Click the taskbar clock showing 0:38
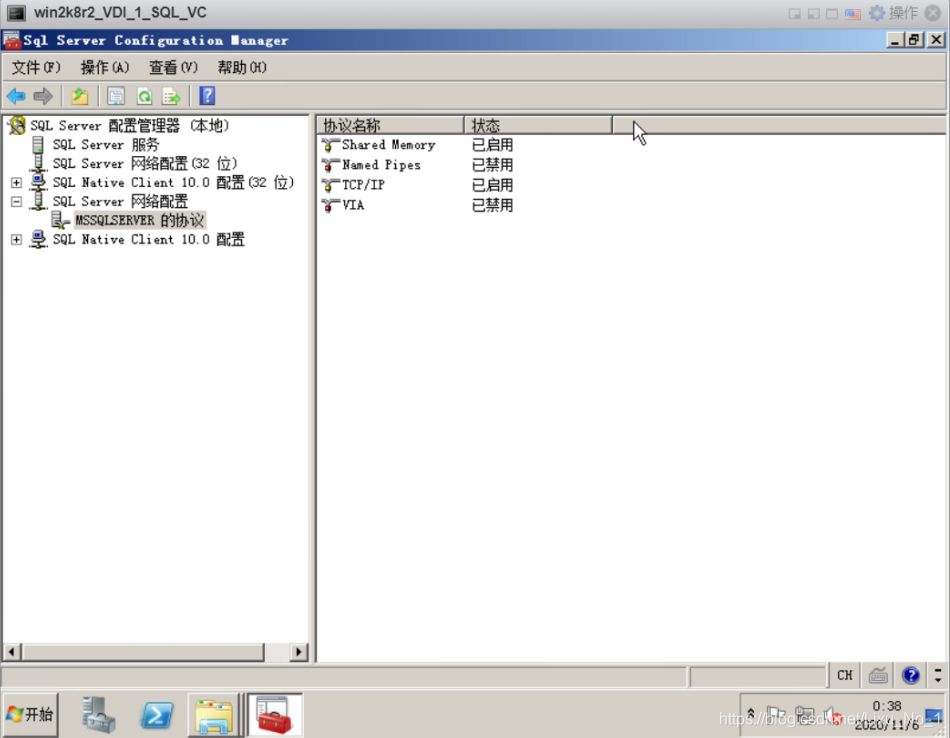 (x=886, y=706)
